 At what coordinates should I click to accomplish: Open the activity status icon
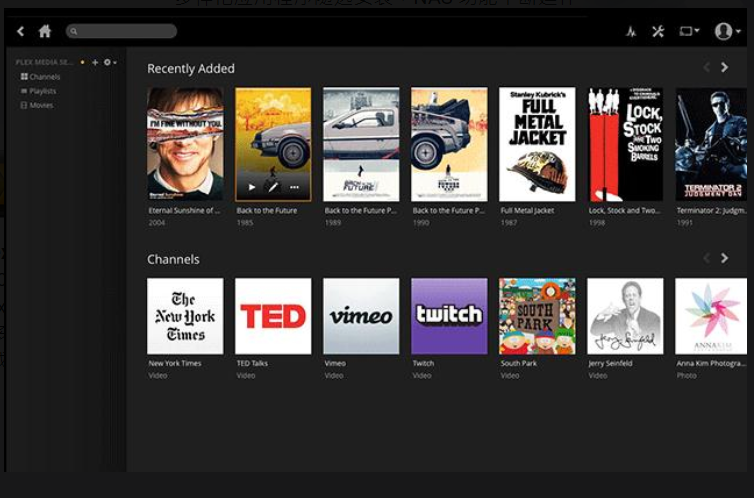click(x=631, y=32)
